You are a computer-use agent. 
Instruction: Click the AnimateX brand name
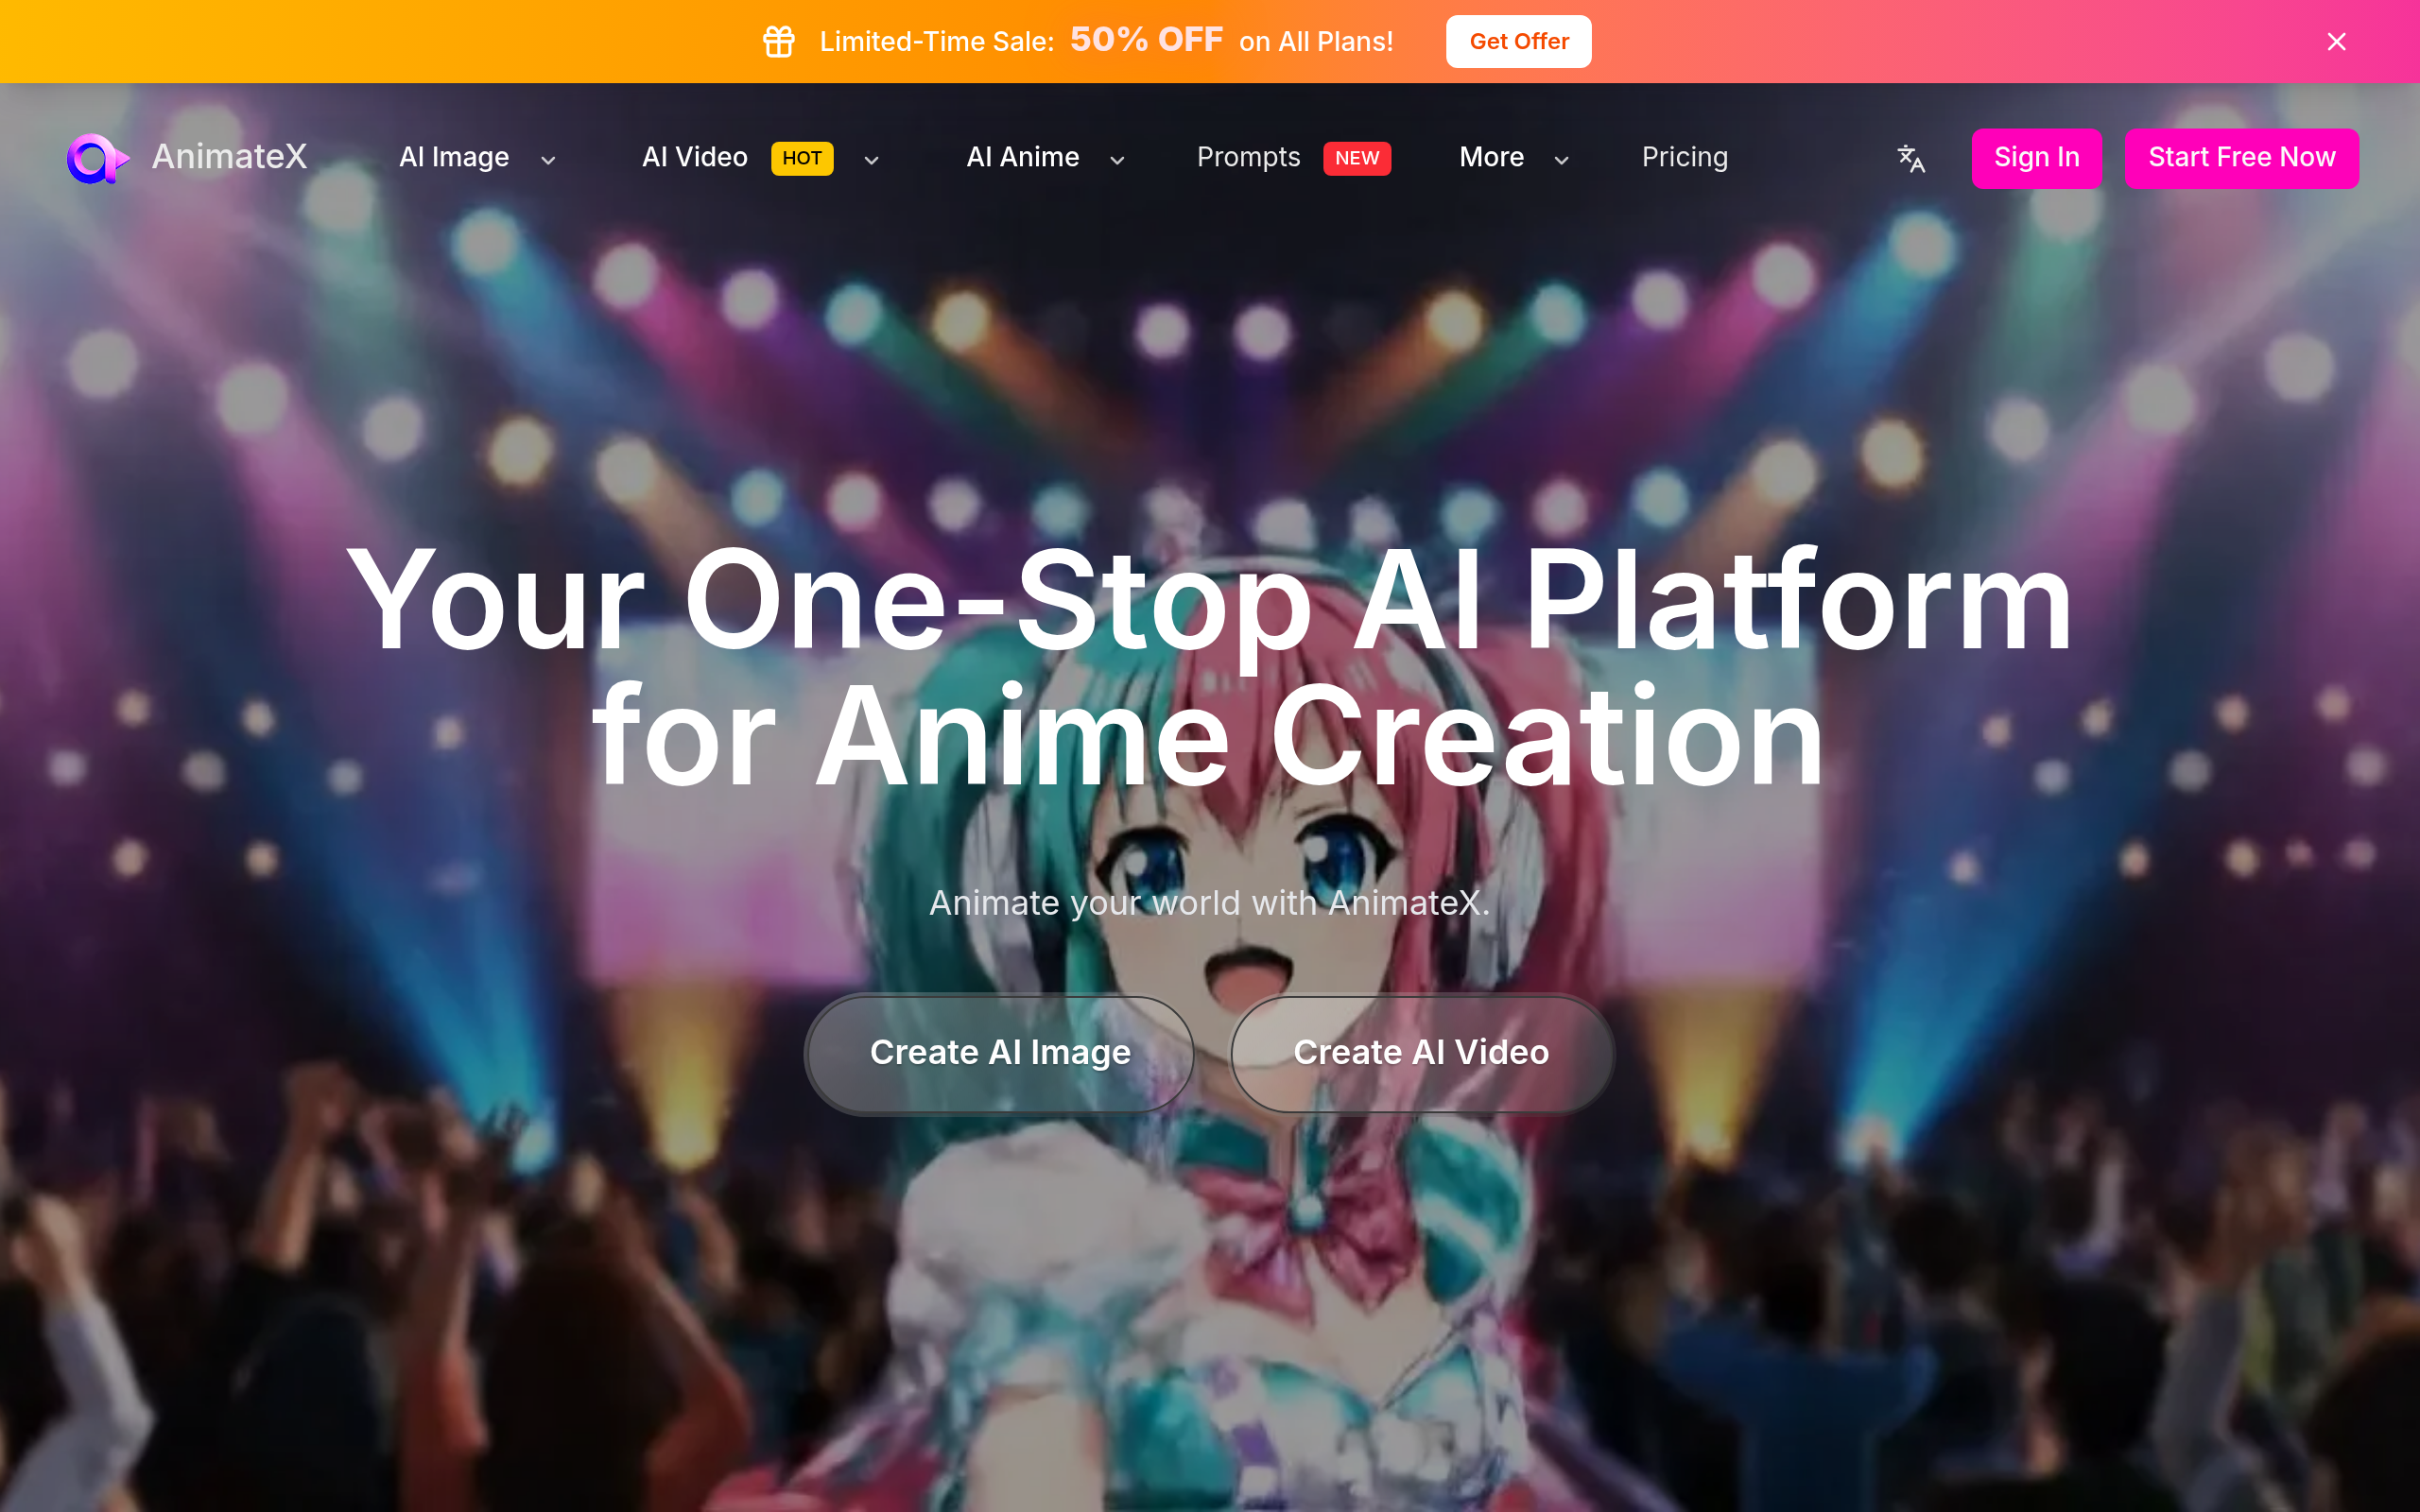(x=229, y=157)
